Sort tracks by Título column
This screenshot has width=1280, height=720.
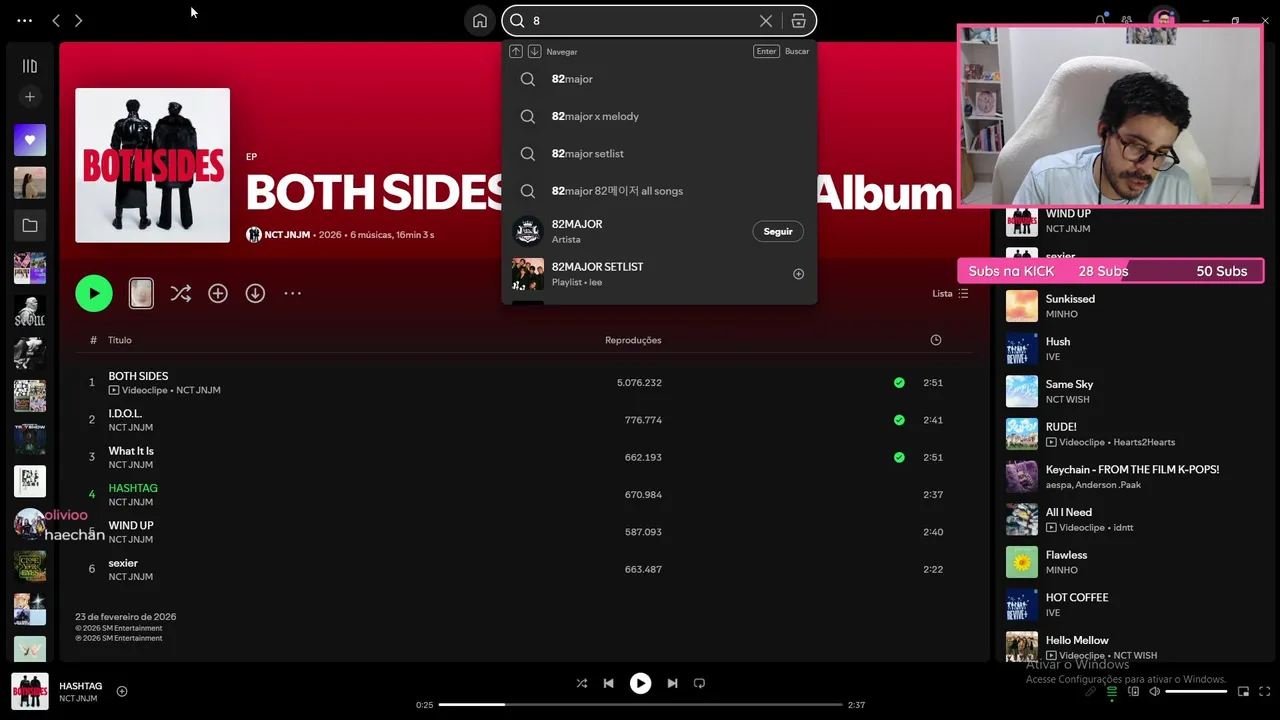pyautogui.click(x=120, y=340)
